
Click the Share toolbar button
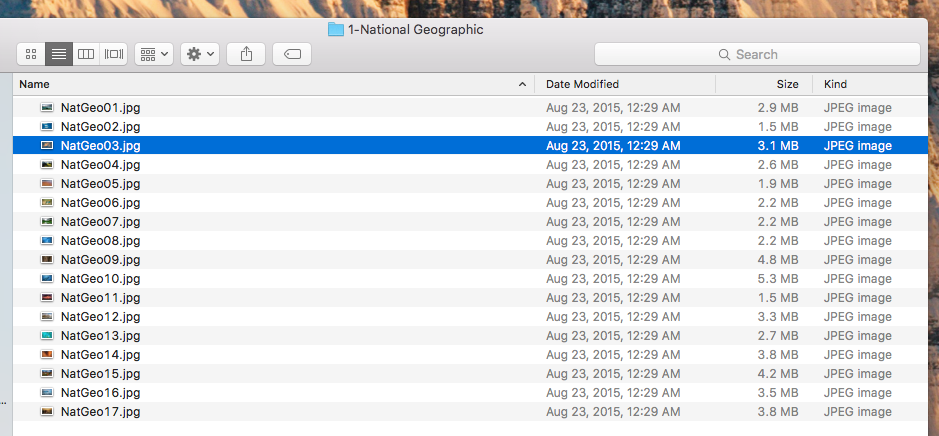pyautogui.click(x=246, y=54)
